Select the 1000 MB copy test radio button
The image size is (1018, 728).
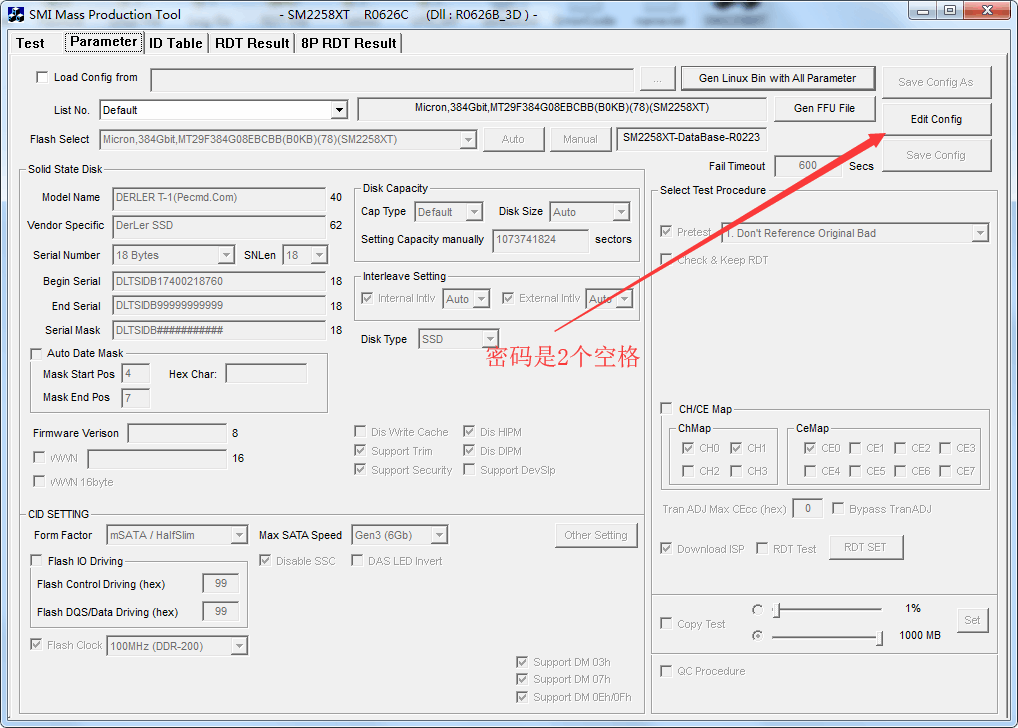click(757, 635)
